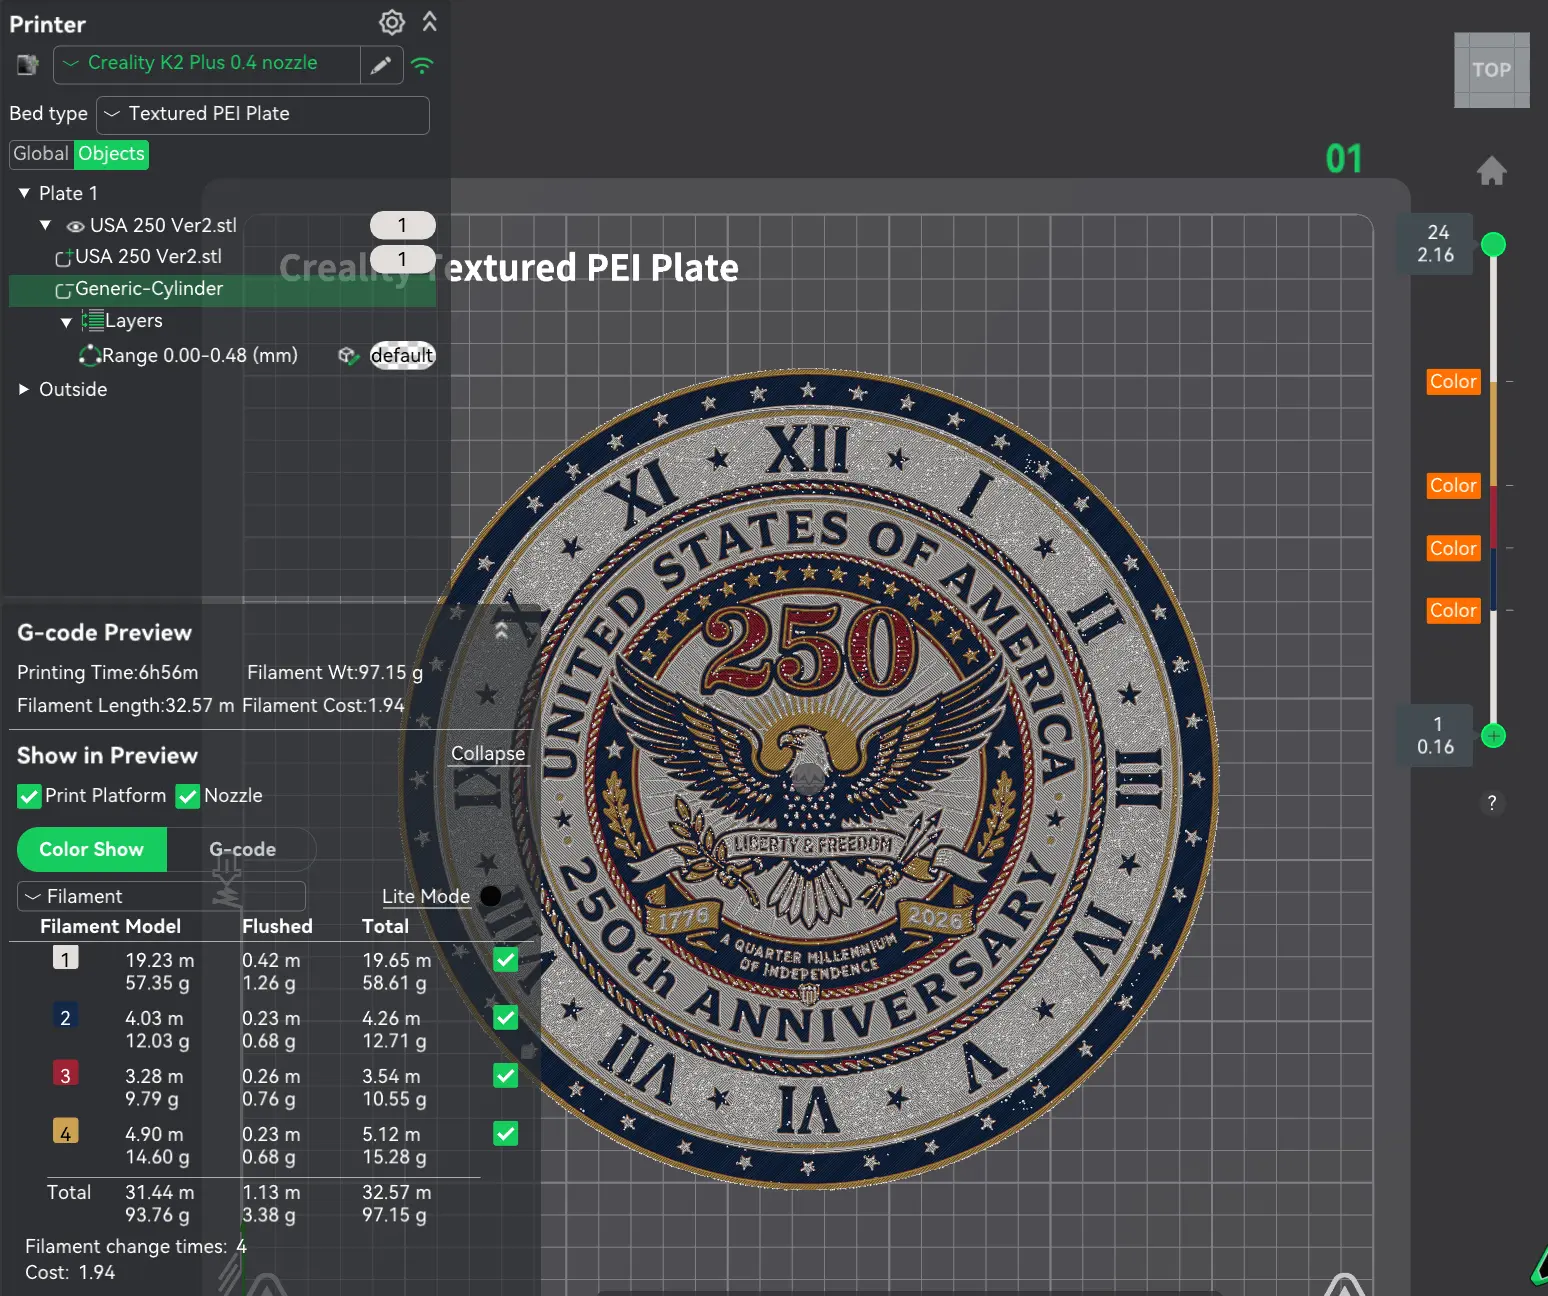Click the layer 24 / 2.16 label
Screen dimensions: 1548x1296
click(1436, 244)
